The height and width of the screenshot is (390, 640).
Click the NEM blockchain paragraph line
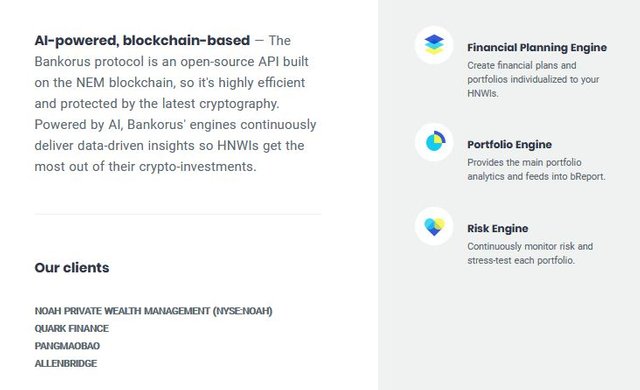pyautogui.click(x=170, y=82)
